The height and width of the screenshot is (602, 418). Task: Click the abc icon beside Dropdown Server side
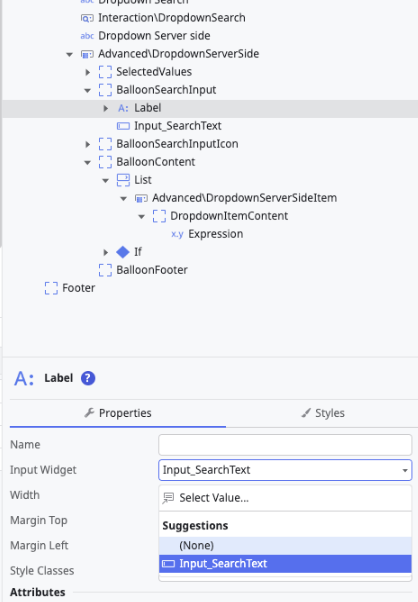pyautogui.click(x=87, y=36)
